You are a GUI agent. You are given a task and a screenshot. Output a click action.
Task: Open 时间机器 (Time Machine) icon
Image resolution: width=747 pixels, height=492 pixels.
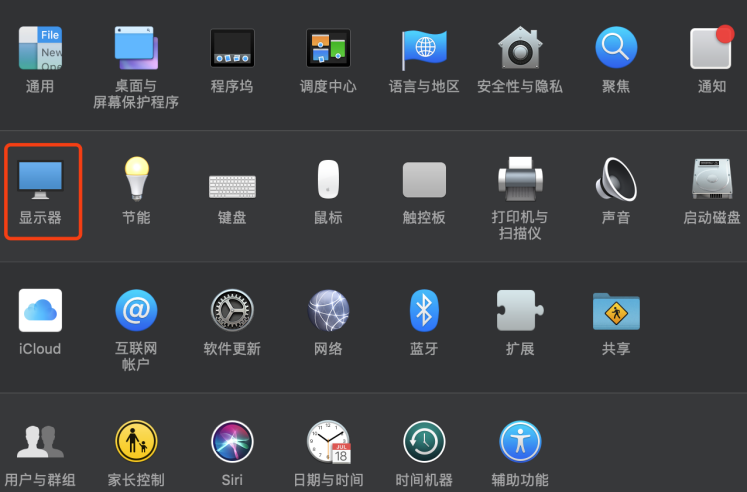click(424, 441)
